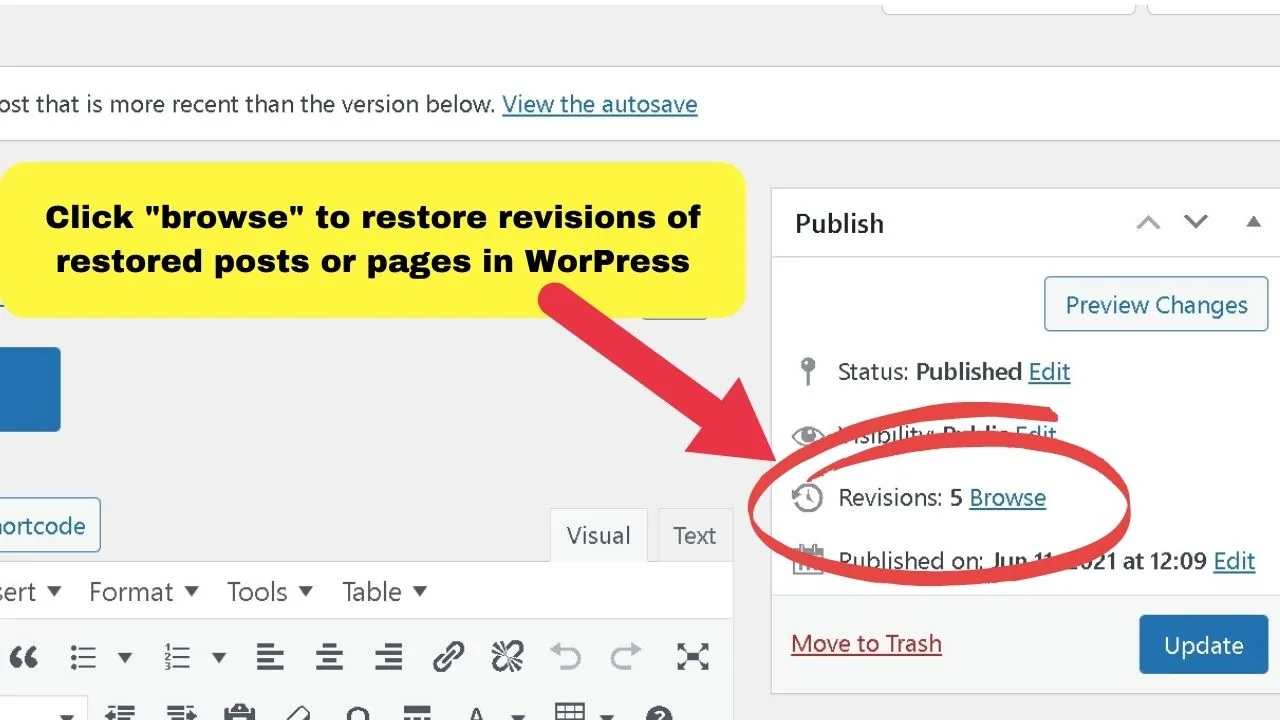The height and width of the screenshot is (720, 1280).
Task: Redo the last edit
Action: pyautogui.click(x=626, y=657)
